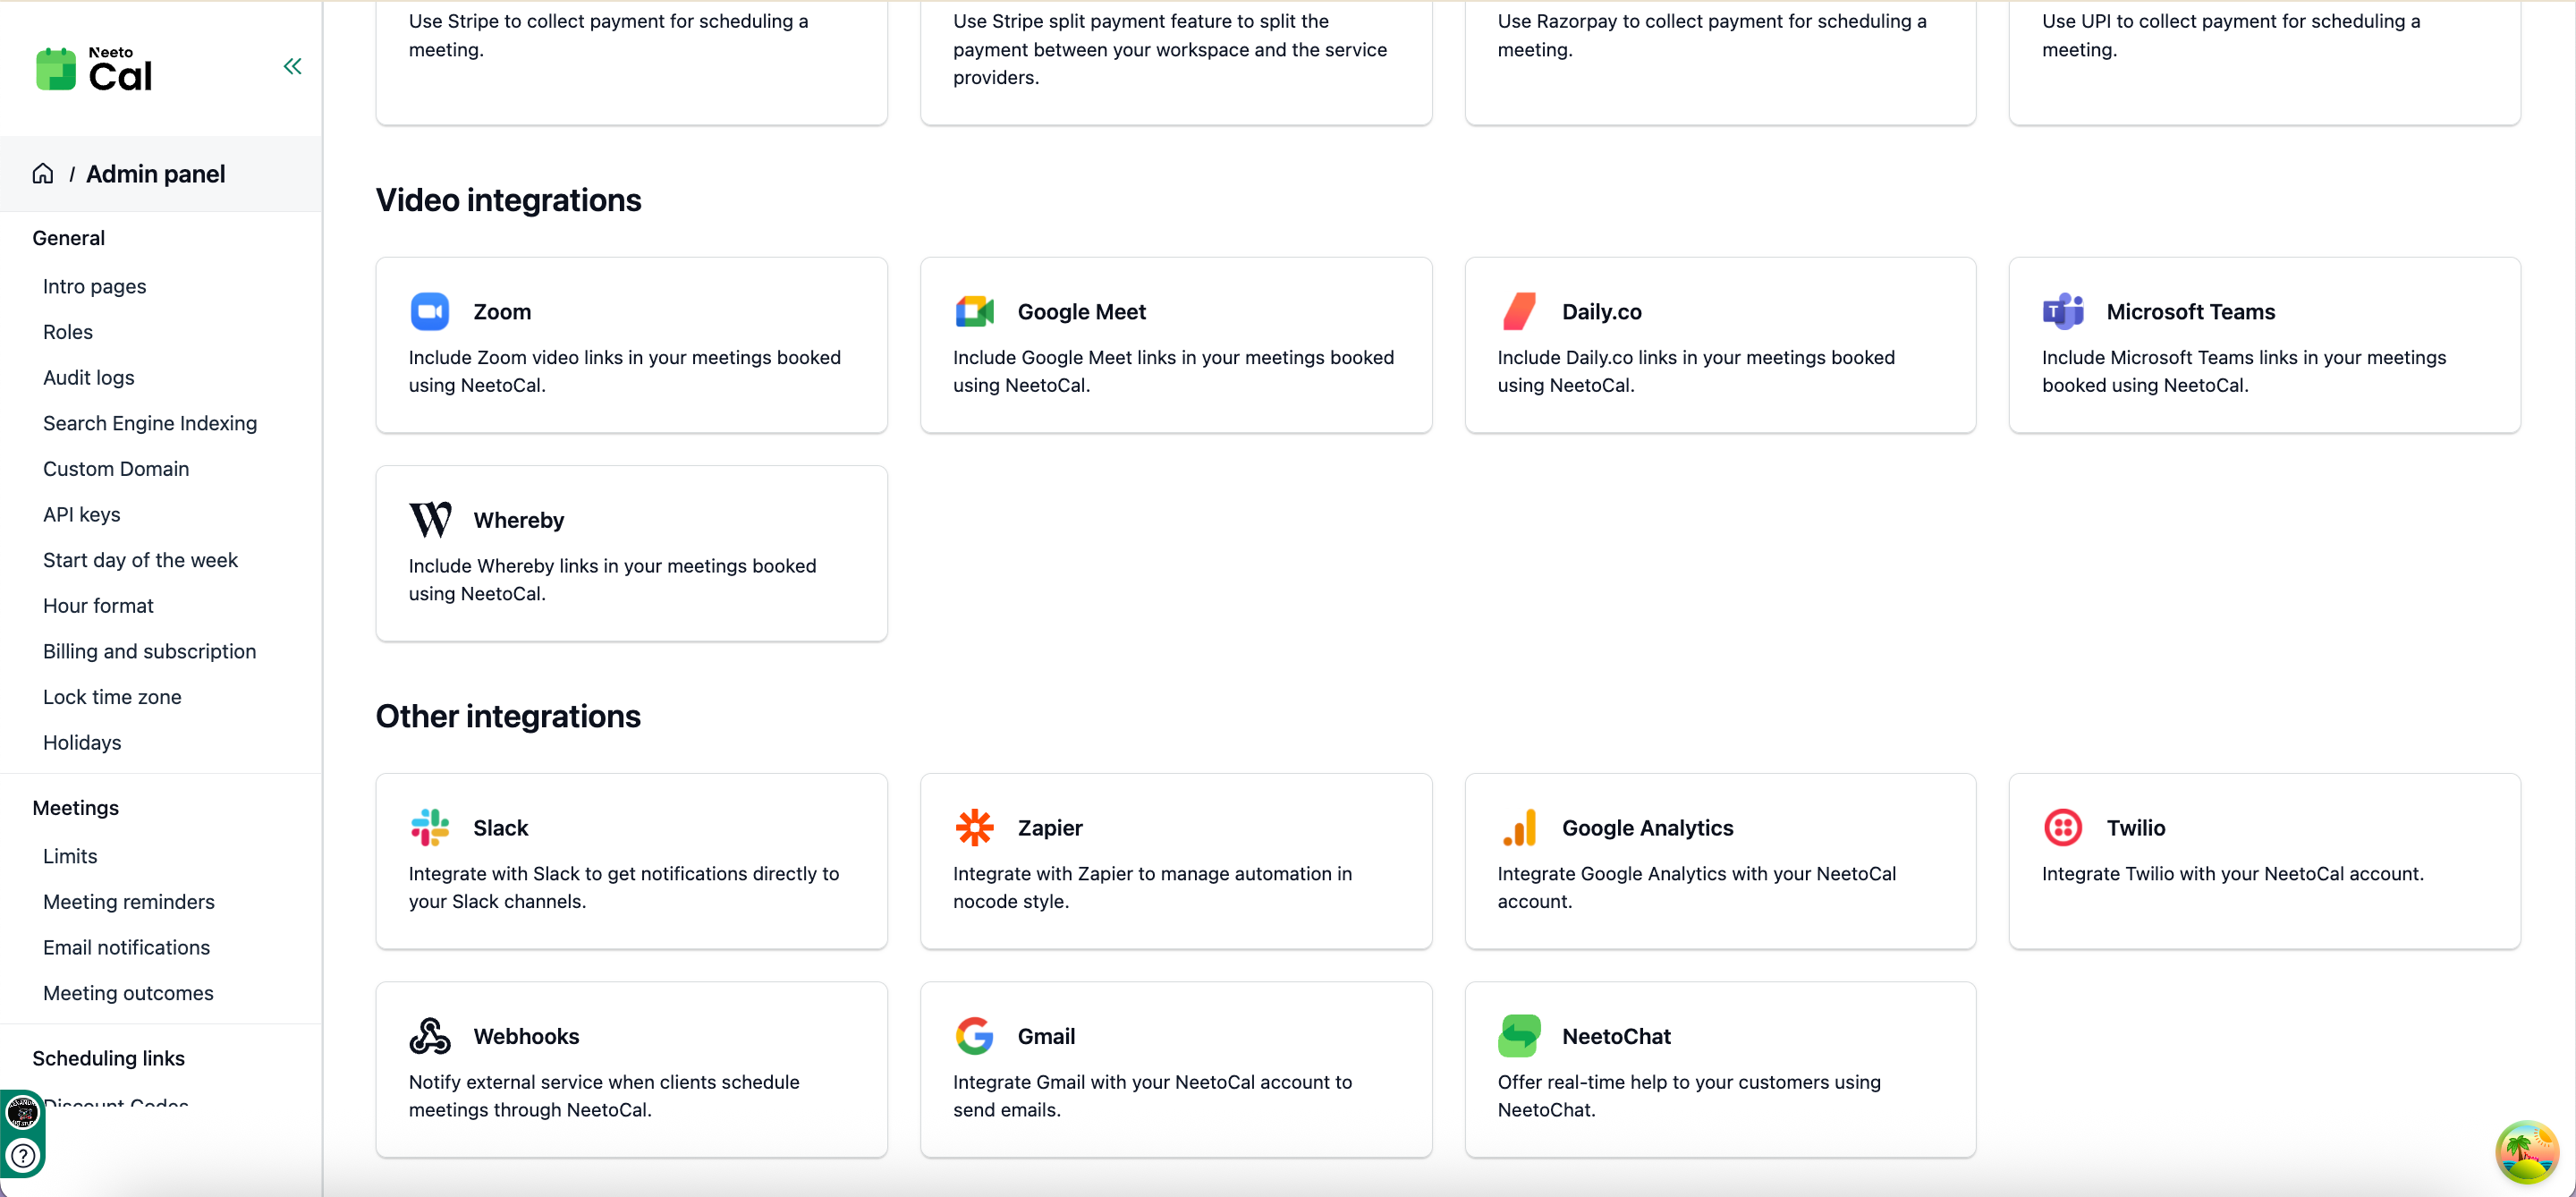Select Billing and subscription menu item
The image size is (2576, 1197).
(150, 652)
